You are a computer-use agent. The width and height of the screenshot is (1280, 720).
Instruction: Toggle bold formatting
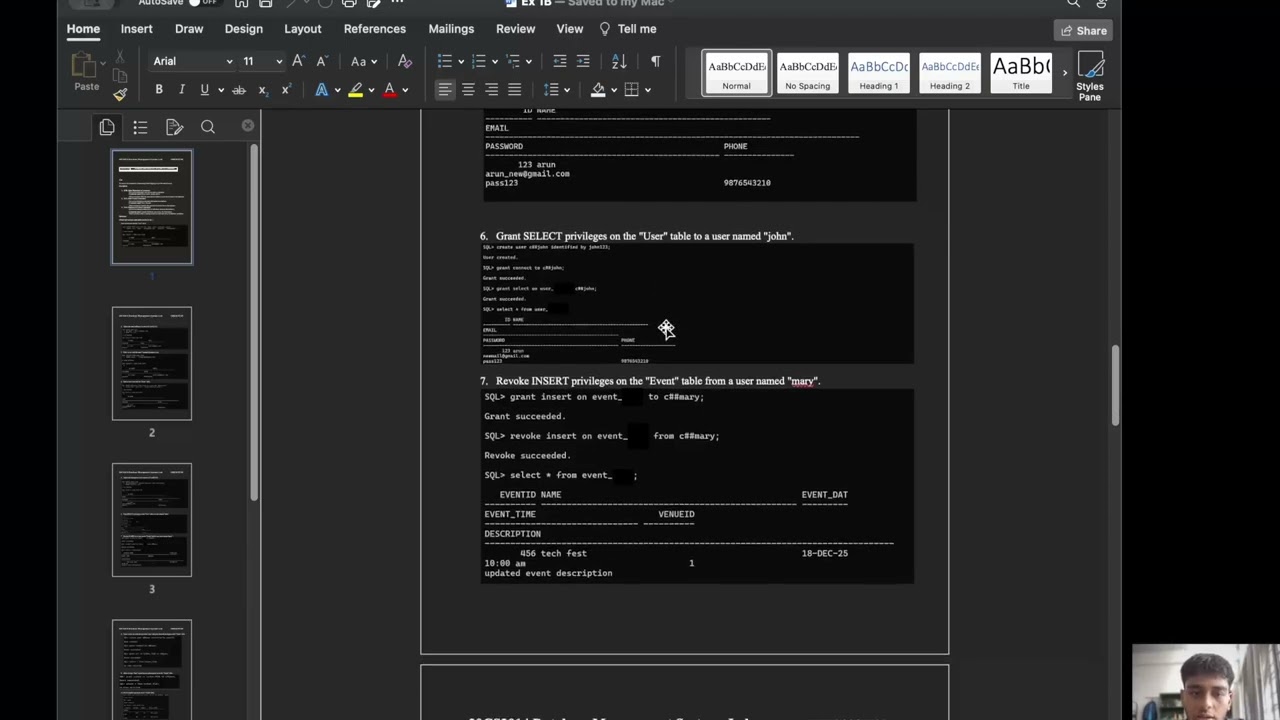point(158,90)
